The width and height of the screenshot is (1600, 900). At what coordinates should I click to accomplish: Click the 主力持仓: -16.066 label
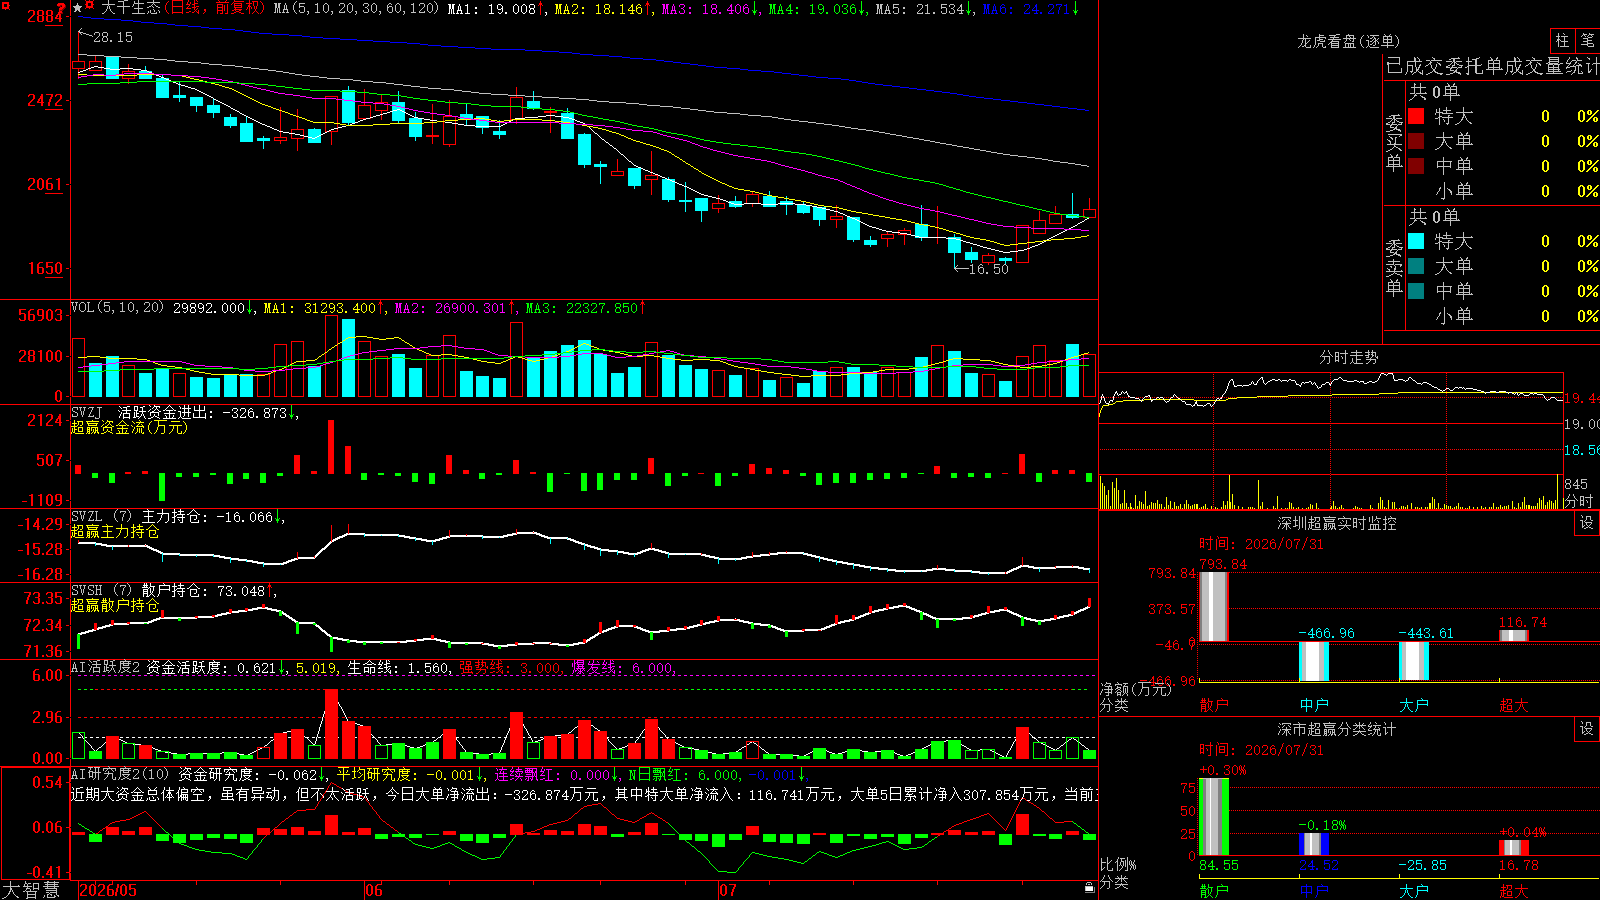coord(212,517)
